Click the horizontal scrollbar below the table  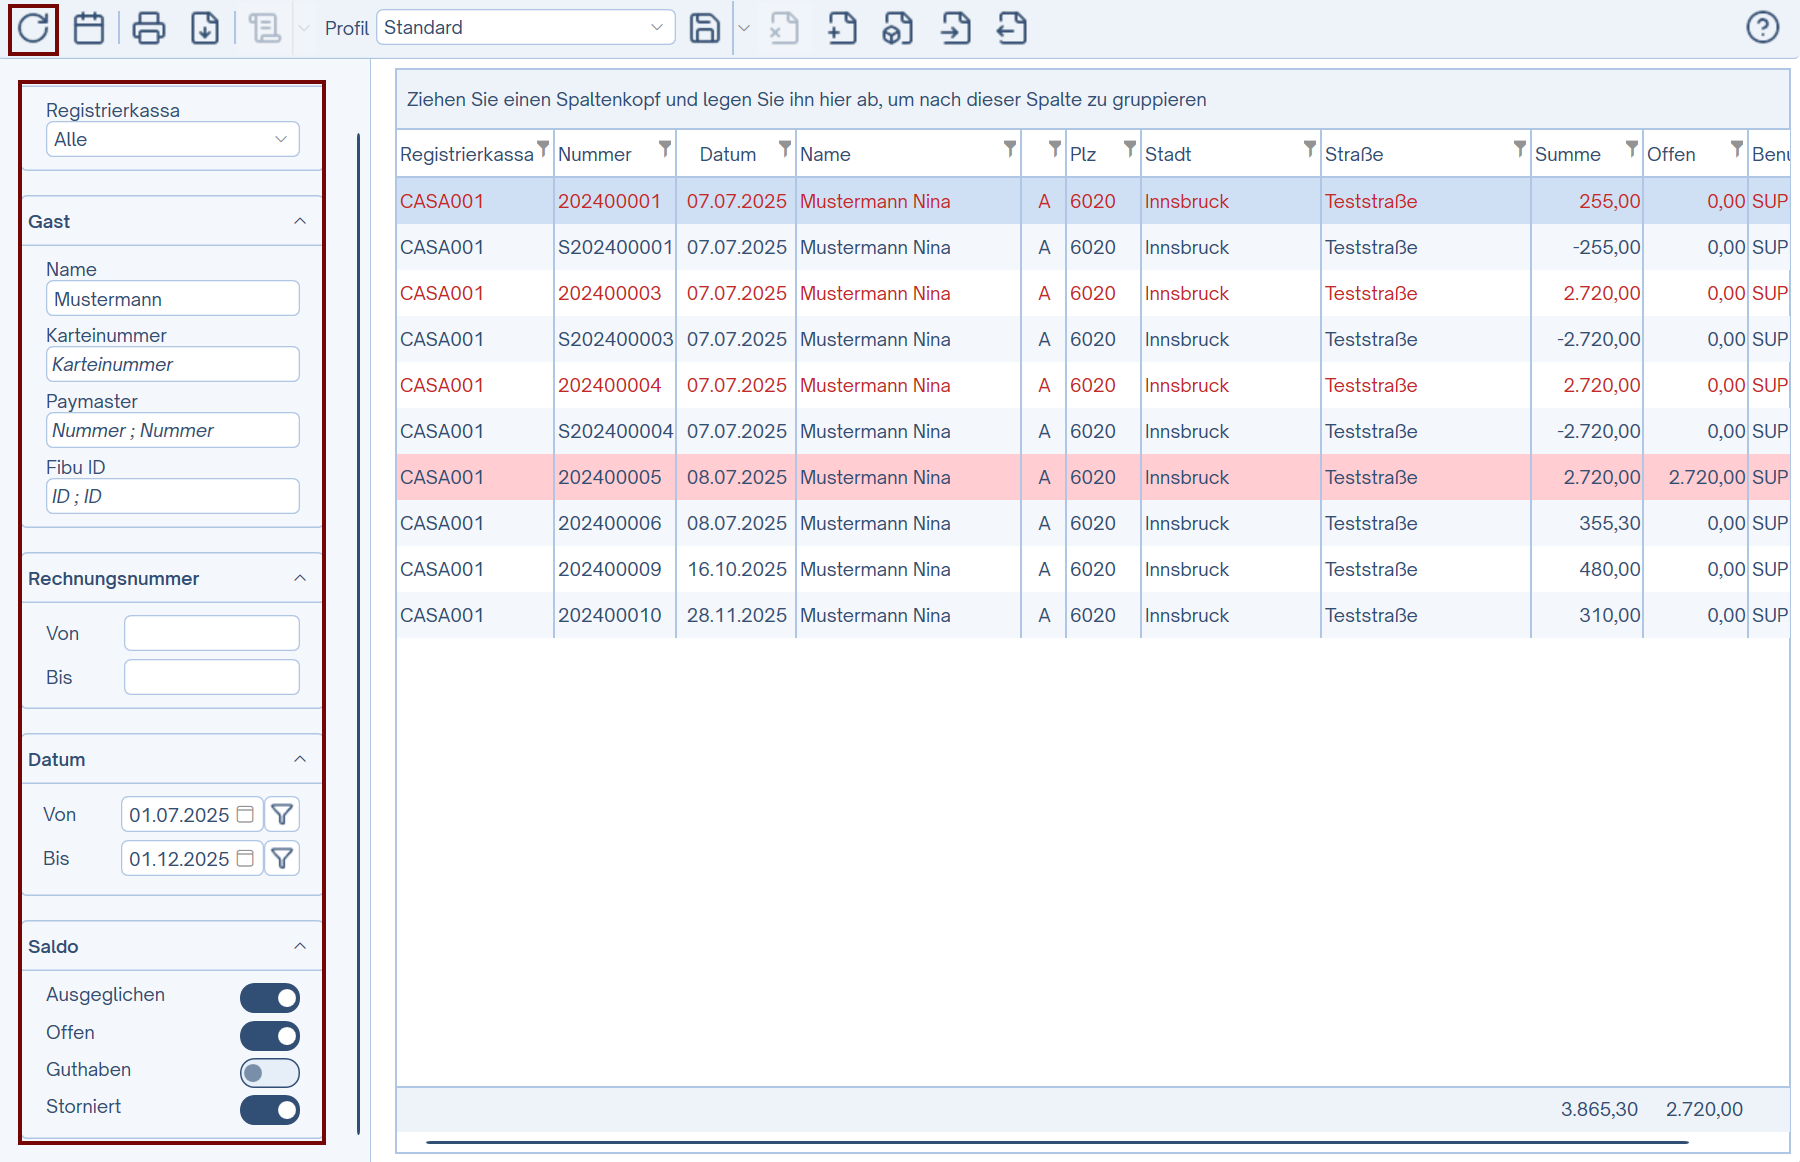[x=1056, y=1141]
